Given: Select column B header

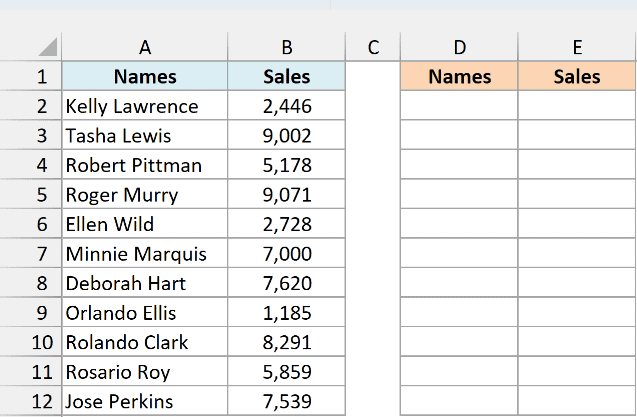Looking at the screenshot, I should pyautogui.click(x=286, y=47).
